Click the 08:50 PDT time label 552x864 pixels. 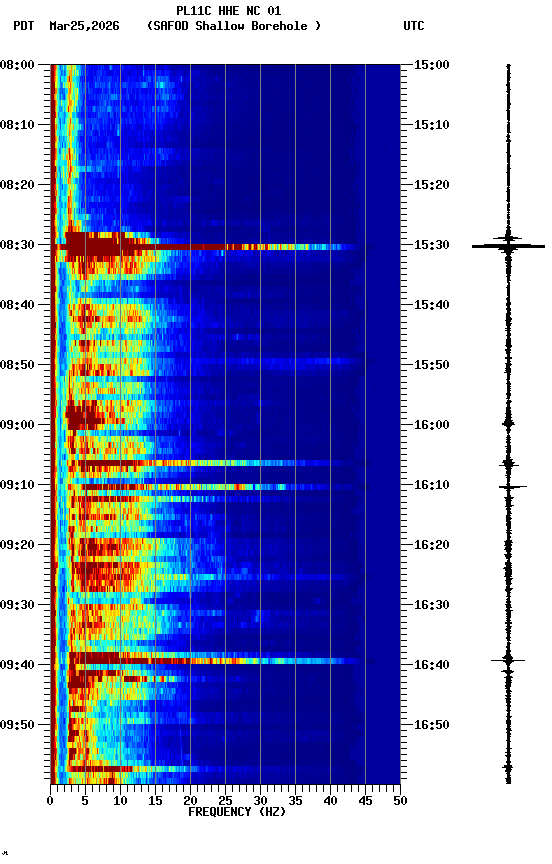pyautogui.click(x=17, y=365)
